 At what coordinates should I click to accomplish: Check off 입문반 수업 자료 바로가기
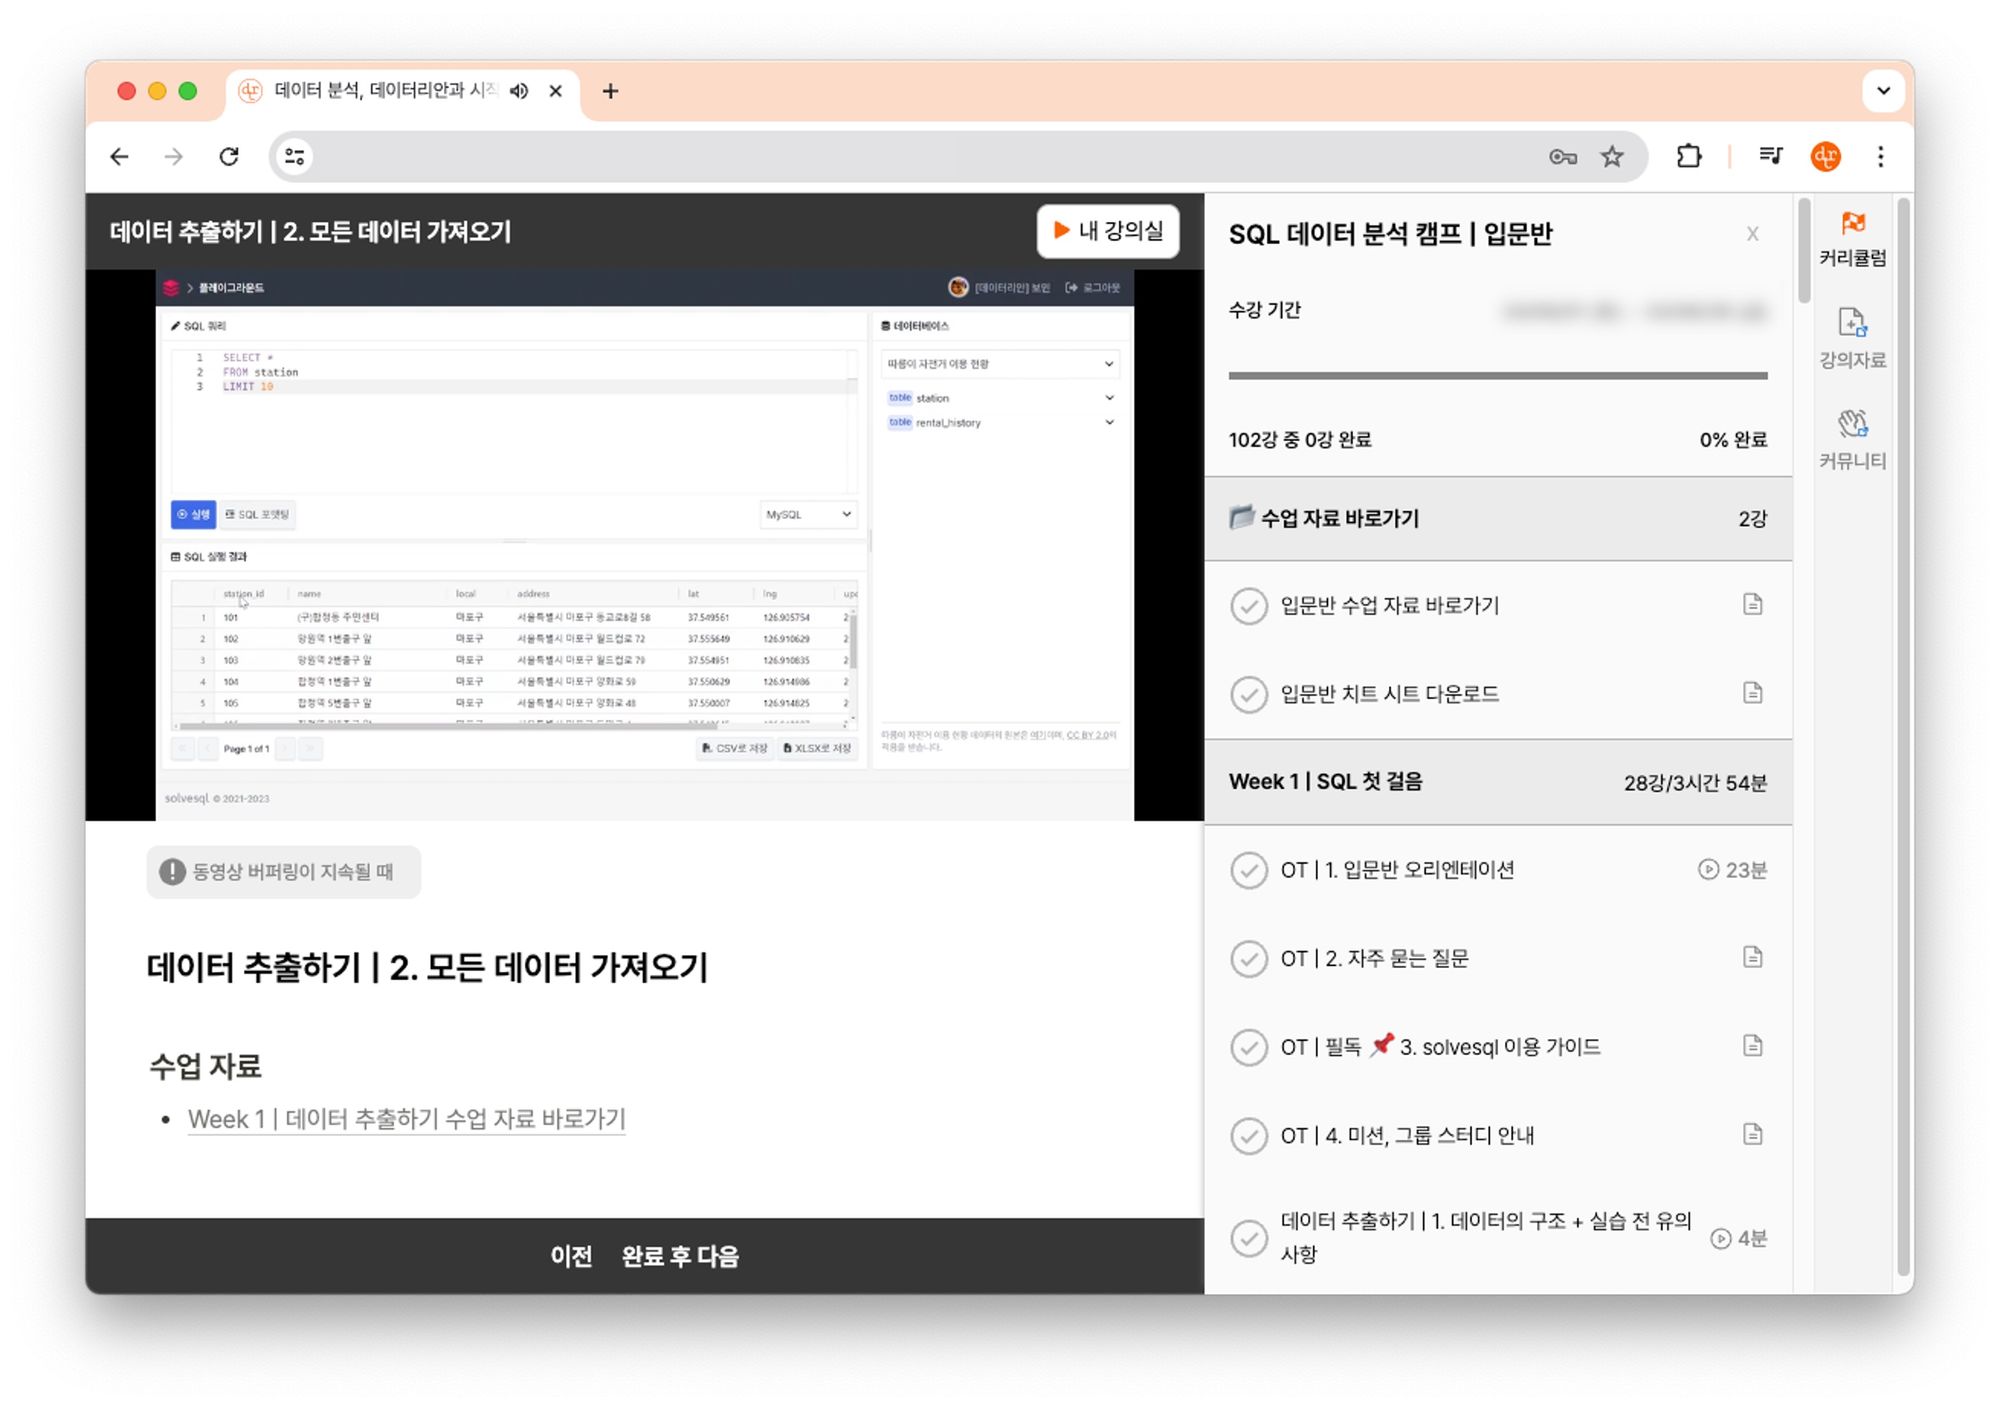pos(1248,605)
